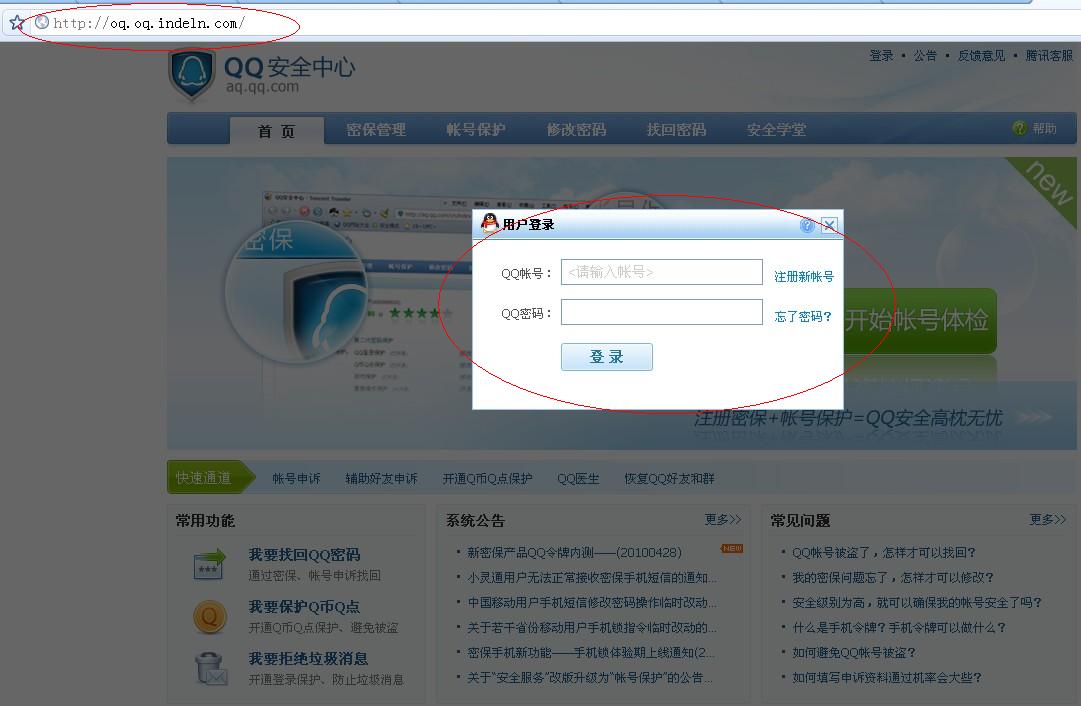The image size is (1081, 706).
Task: Open FAQ 如何避免QQ帐号被盗?
Action: point(853,652)
